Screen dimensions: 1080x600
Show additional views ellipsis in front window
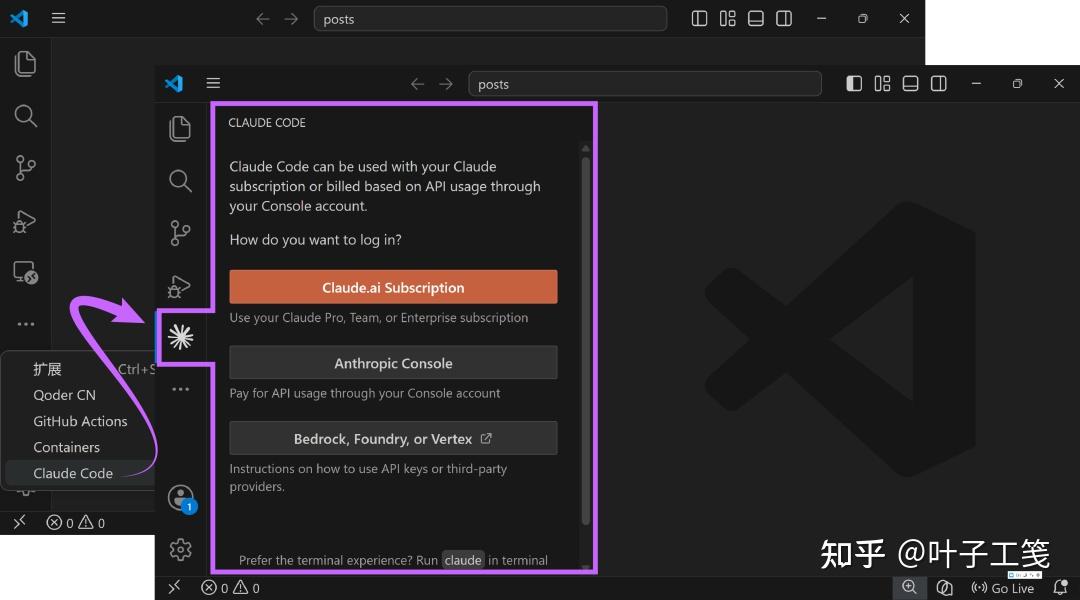pos(180,389)
